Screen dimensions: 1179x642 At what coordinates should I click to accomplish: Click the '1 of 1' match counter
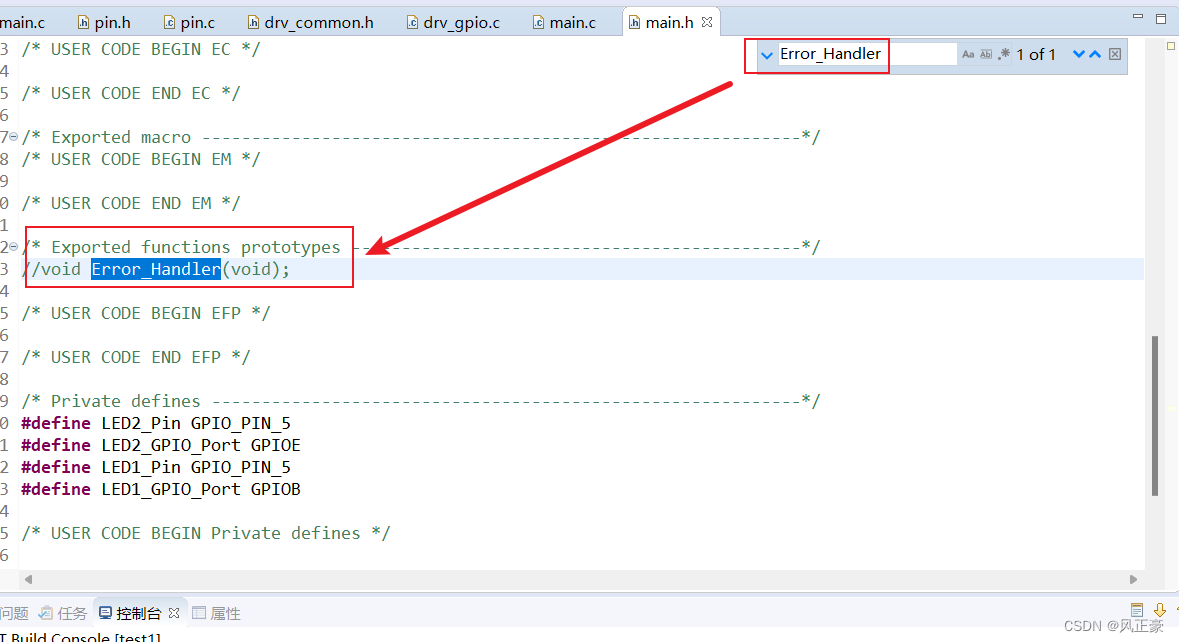tap(1036, 54)
